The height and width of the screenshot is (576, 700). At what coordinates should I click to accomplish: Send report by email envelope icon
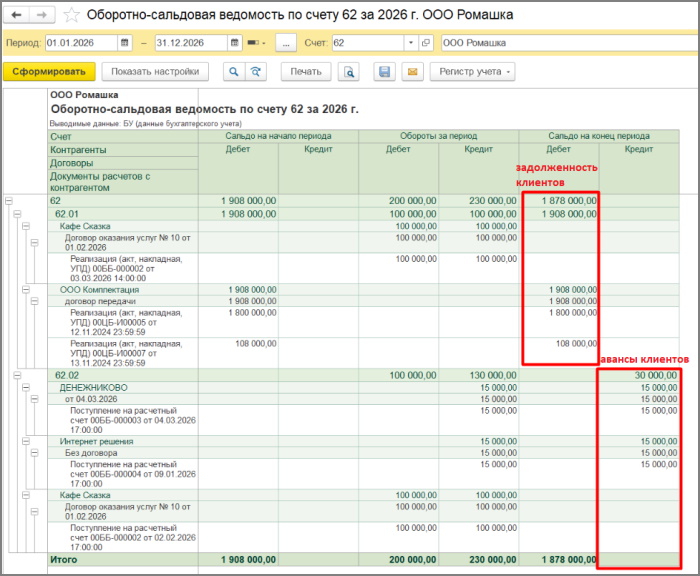[410, 72]
